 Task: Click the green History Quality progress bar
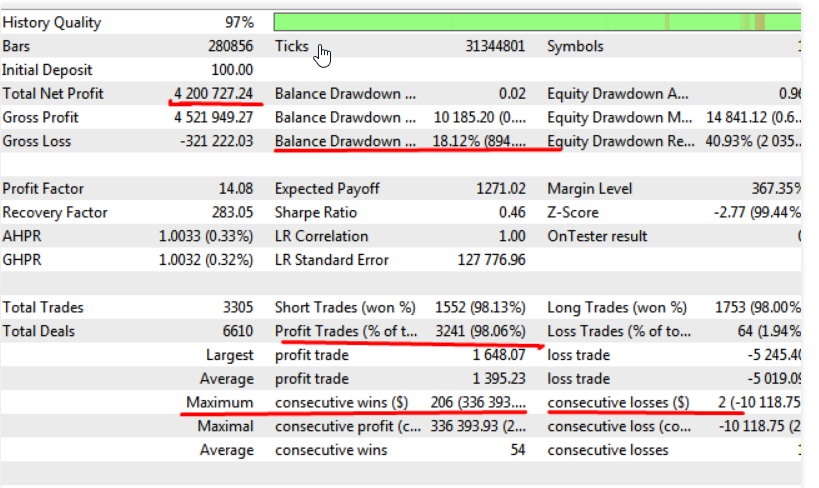point(537,22)
